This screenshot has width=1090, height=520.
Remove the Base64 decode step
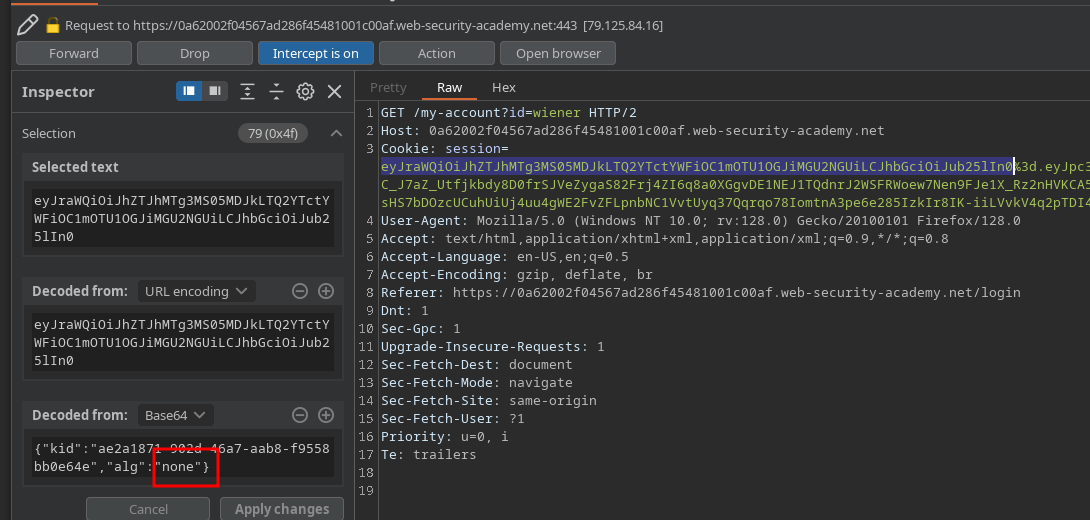point(299,415)
